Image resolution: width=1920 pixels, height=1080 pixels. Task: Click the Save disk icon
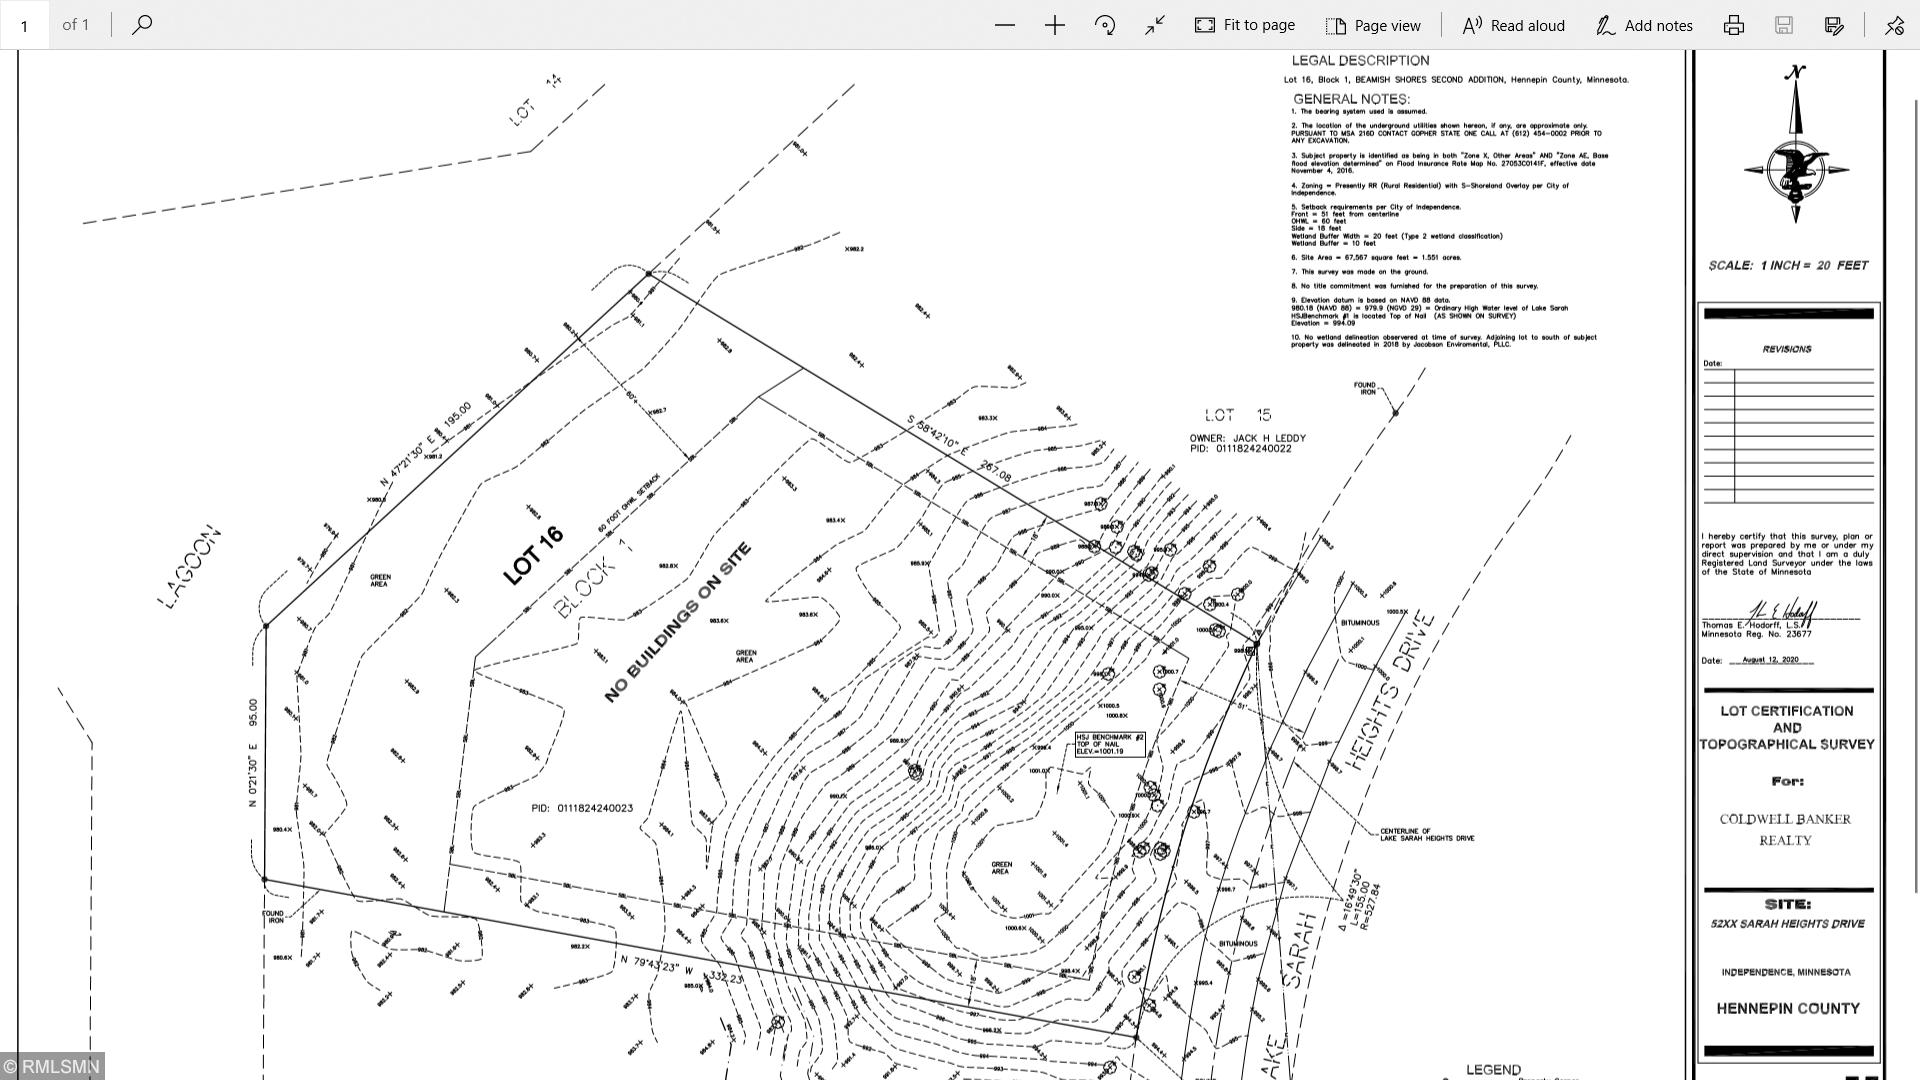(1784, 25)
